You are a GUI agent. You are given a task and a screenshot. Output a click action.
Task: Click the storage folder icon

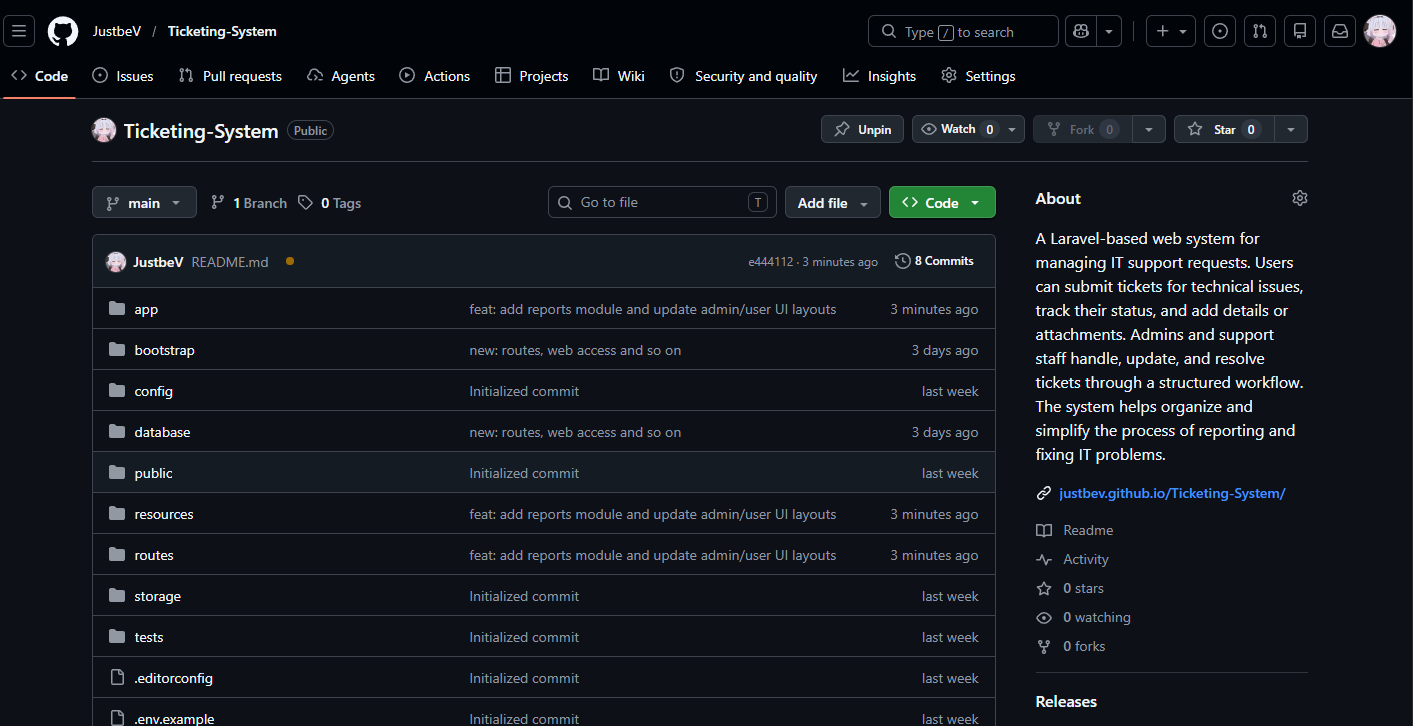[117, 596]
